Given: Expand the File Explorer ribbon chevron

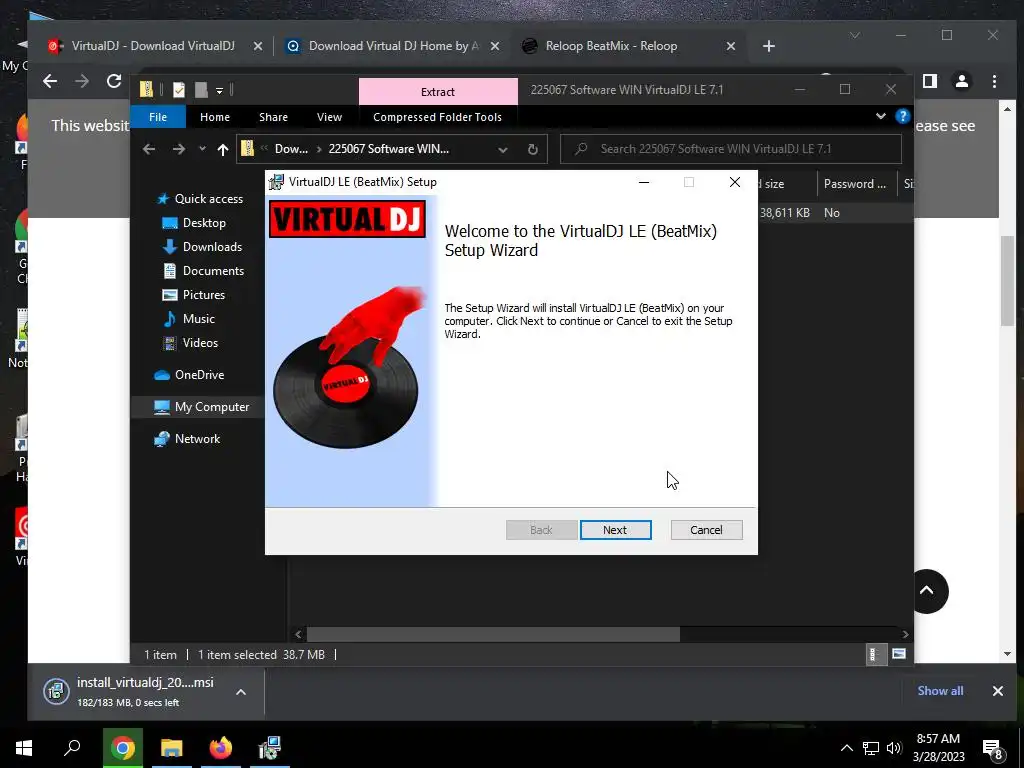Looking at the screenshot, I should 880,116.
